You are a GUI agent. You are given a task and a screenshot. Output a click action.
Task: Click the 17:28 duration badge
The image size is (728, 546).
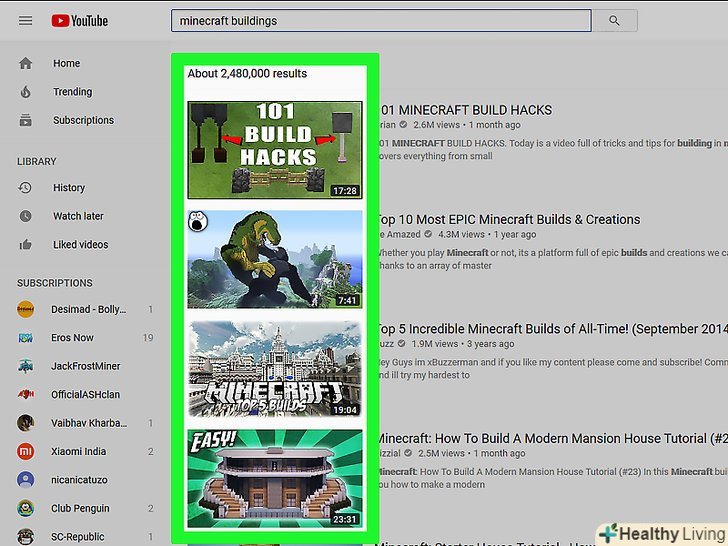(345, 191)
